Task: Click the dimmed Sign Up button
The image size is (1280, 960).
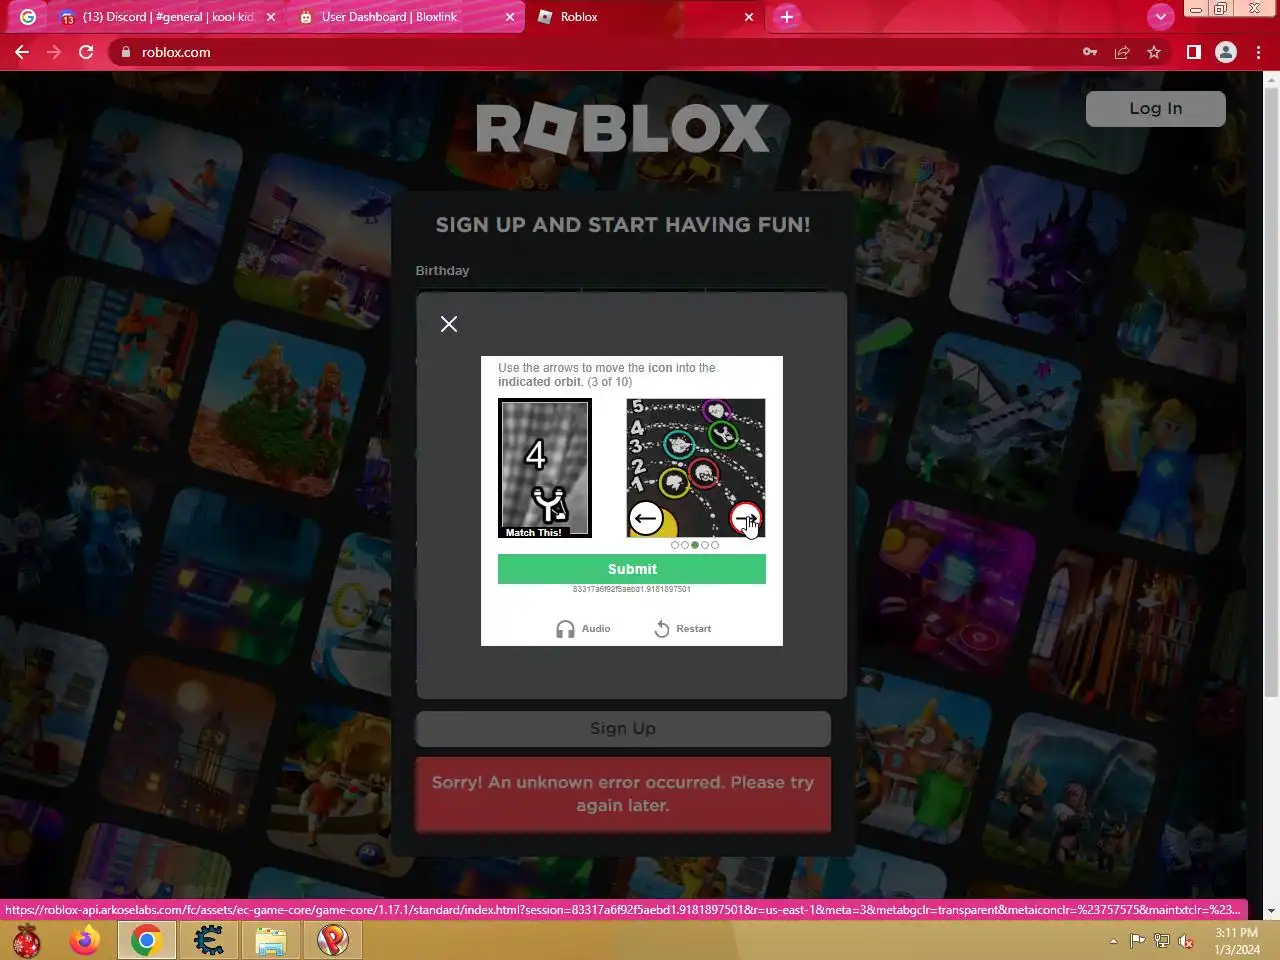Action: click(x=623, y=729)
